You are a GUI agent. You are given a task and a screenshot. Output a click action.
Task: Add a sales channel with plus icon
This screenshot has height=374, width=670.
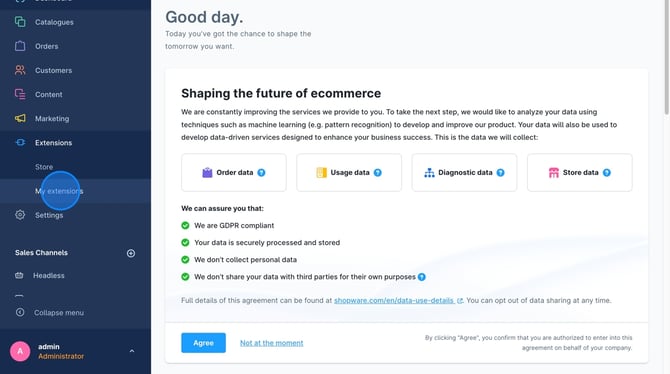click(x=131, y=253)
